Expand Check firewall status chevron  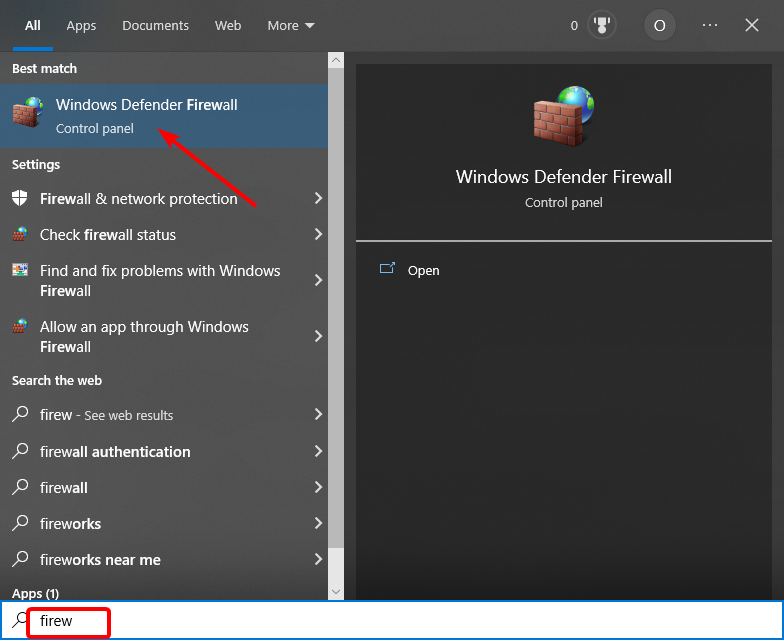(318, 234)
